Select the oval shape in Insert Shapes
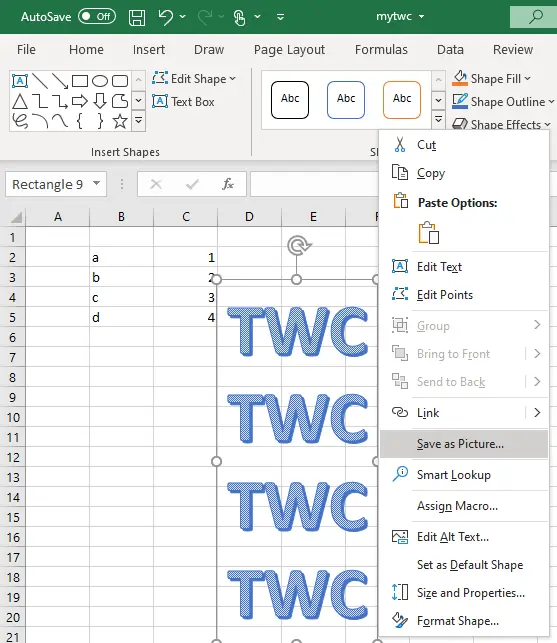Image resolution: width=557 pixels, height=643 pixels. pyautogui.click(x=100, y=81)
